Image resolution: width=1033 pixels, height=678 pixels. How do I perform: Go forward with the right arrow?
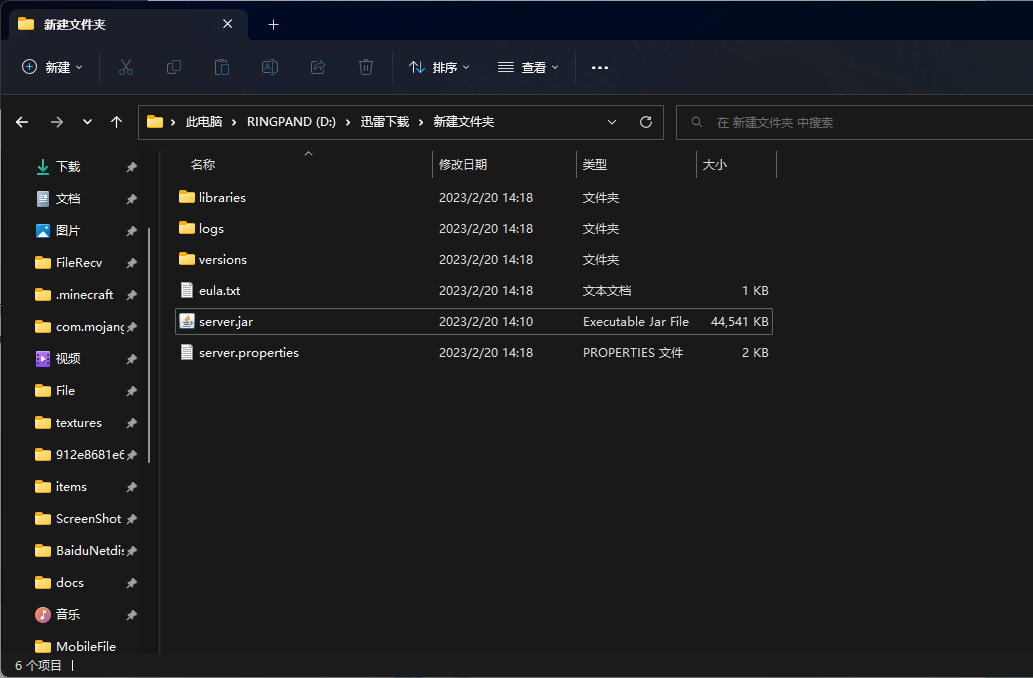tap(57, 122)
